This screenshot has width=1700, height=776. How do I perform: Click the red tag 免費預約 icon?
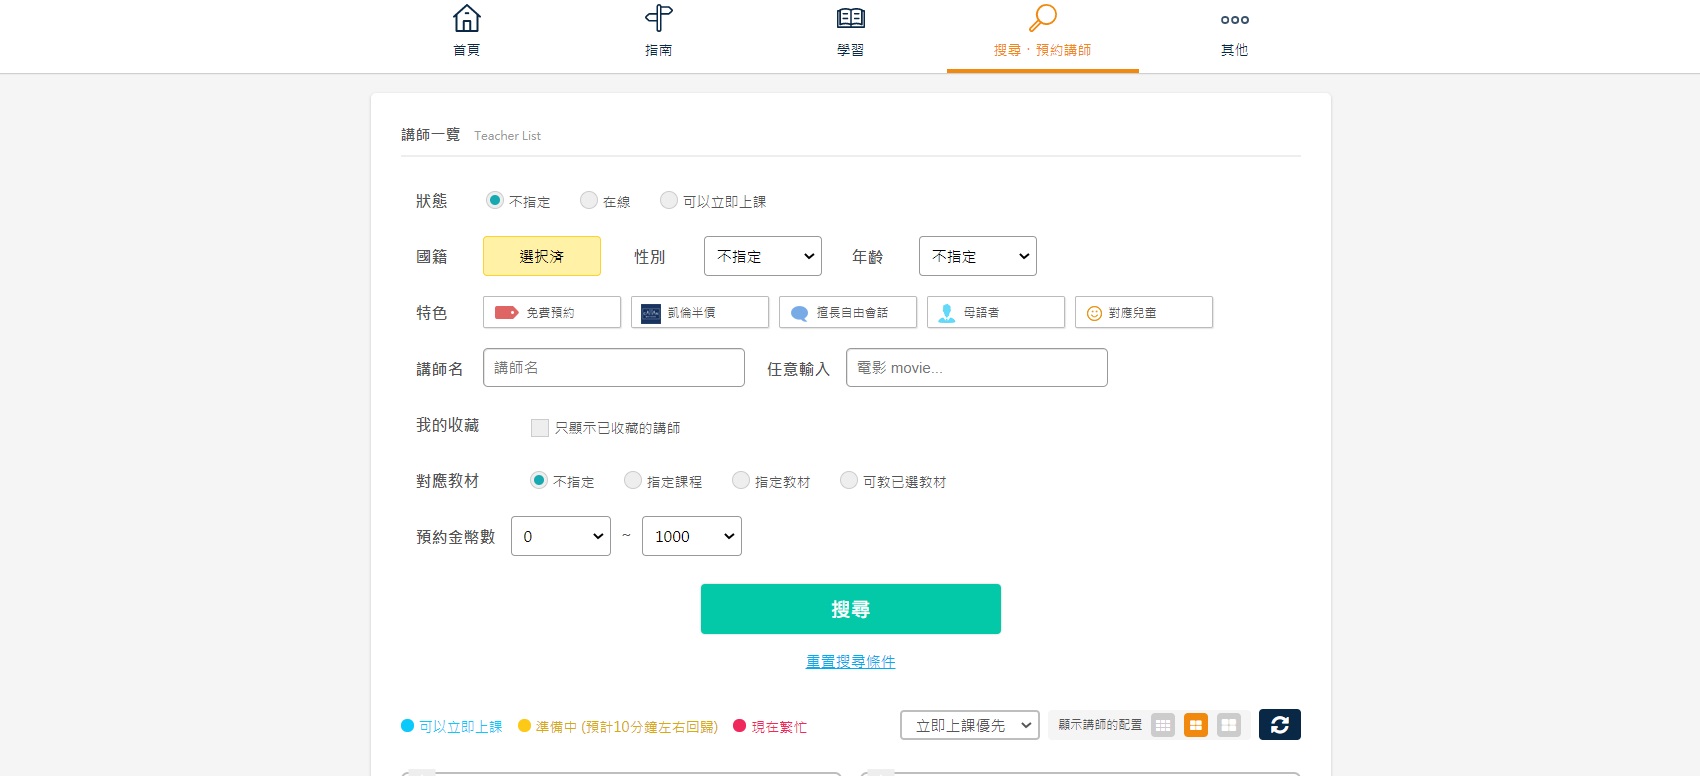click(x=506, y=312)
